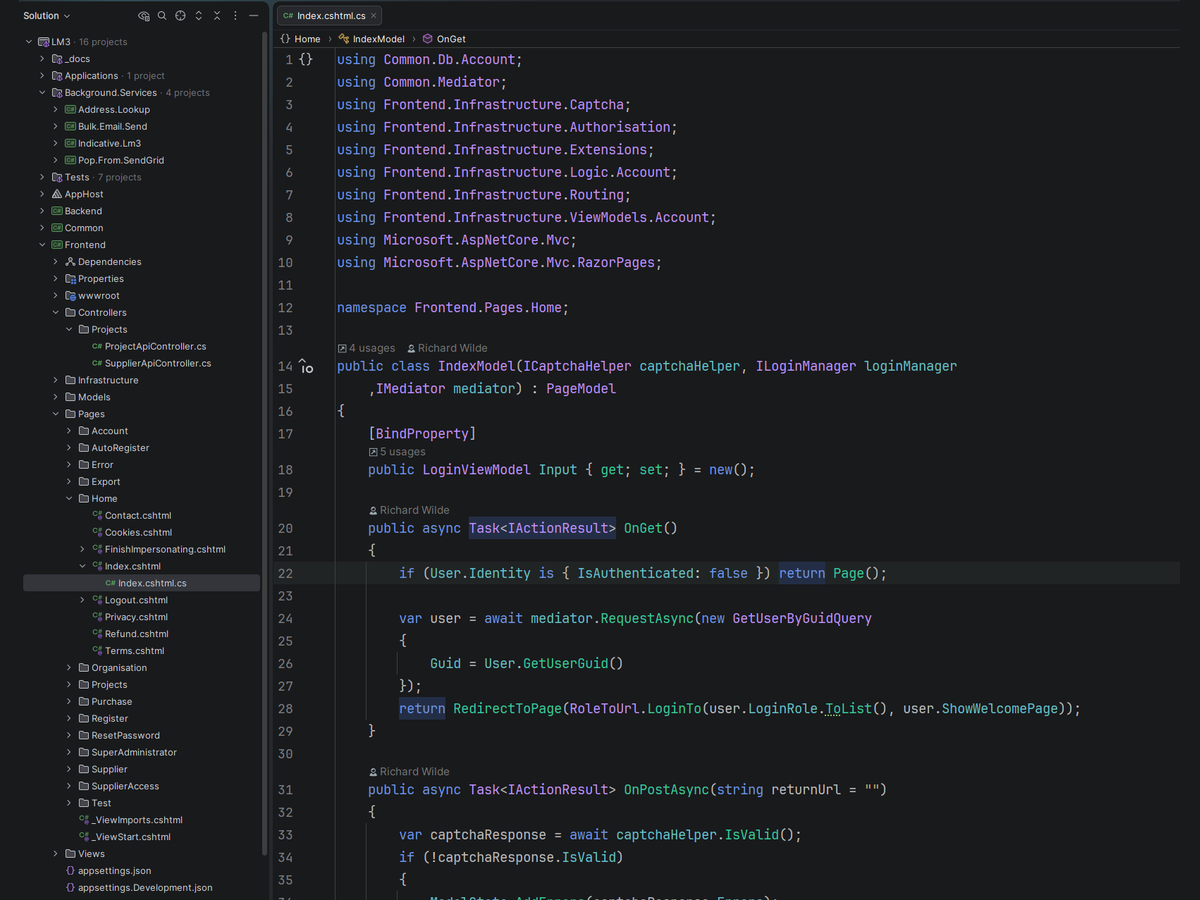This screenshot has height=900, width=1200.
Task: Click GetUserByGuidQuery on line 24
Action: (x=802, y=619)
